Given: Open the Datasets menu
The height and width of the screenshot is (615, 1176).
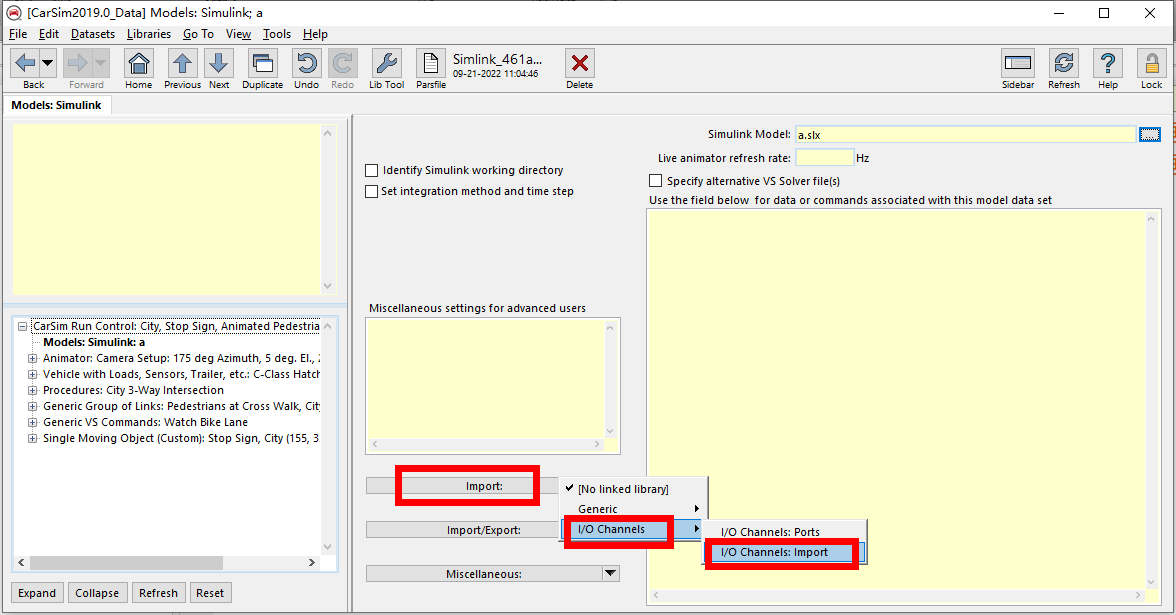Looking at the screenshot, I should coord(93,34).
